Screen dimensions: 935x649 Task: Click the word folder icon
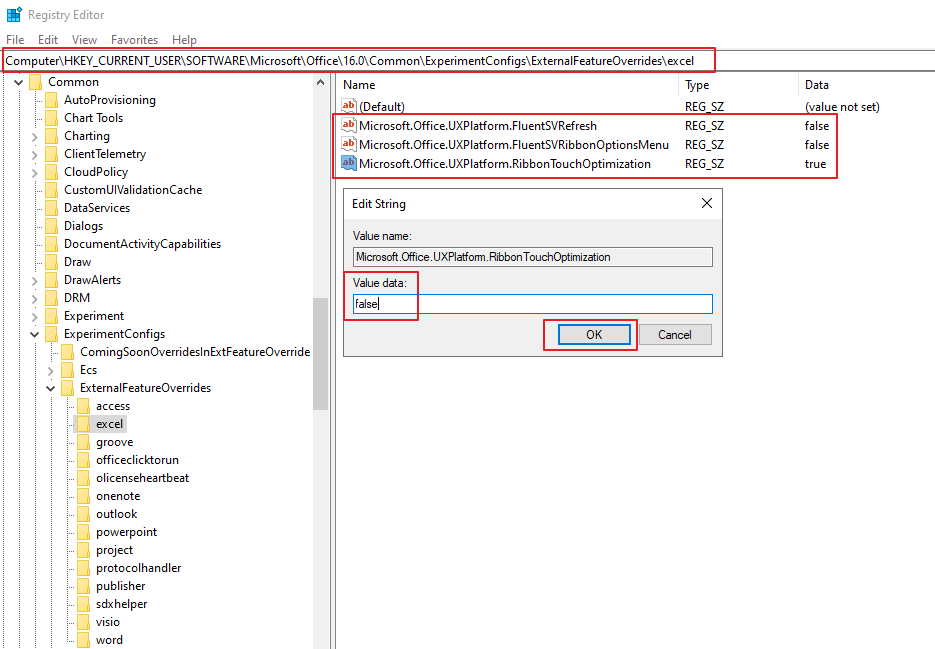coord(83,639)
